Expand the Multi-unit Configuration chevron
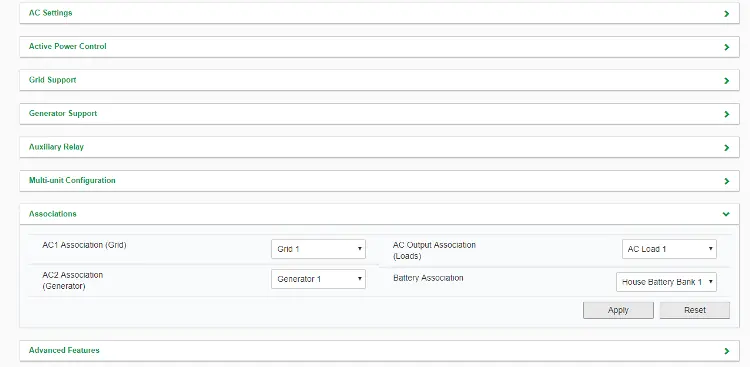The image size is (750, 367). tap(727, 181)
